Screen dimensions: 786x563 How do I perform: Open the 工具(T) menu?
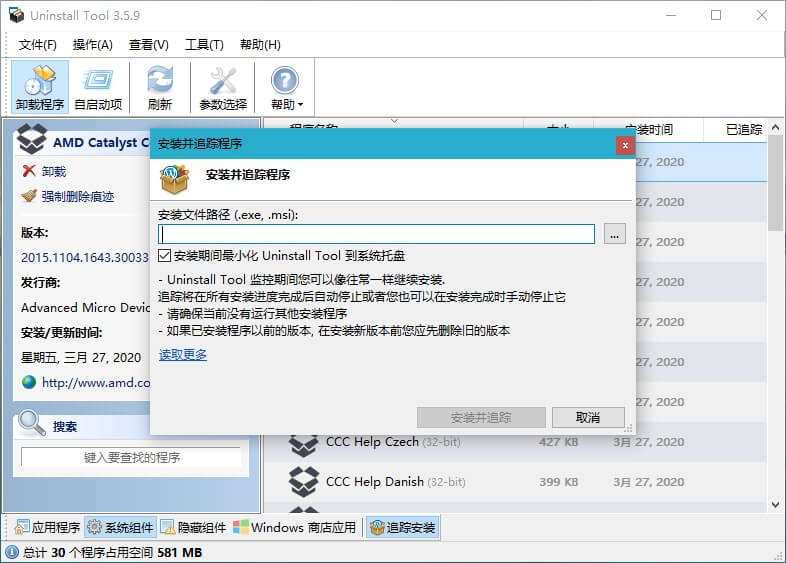pos(205,45)
